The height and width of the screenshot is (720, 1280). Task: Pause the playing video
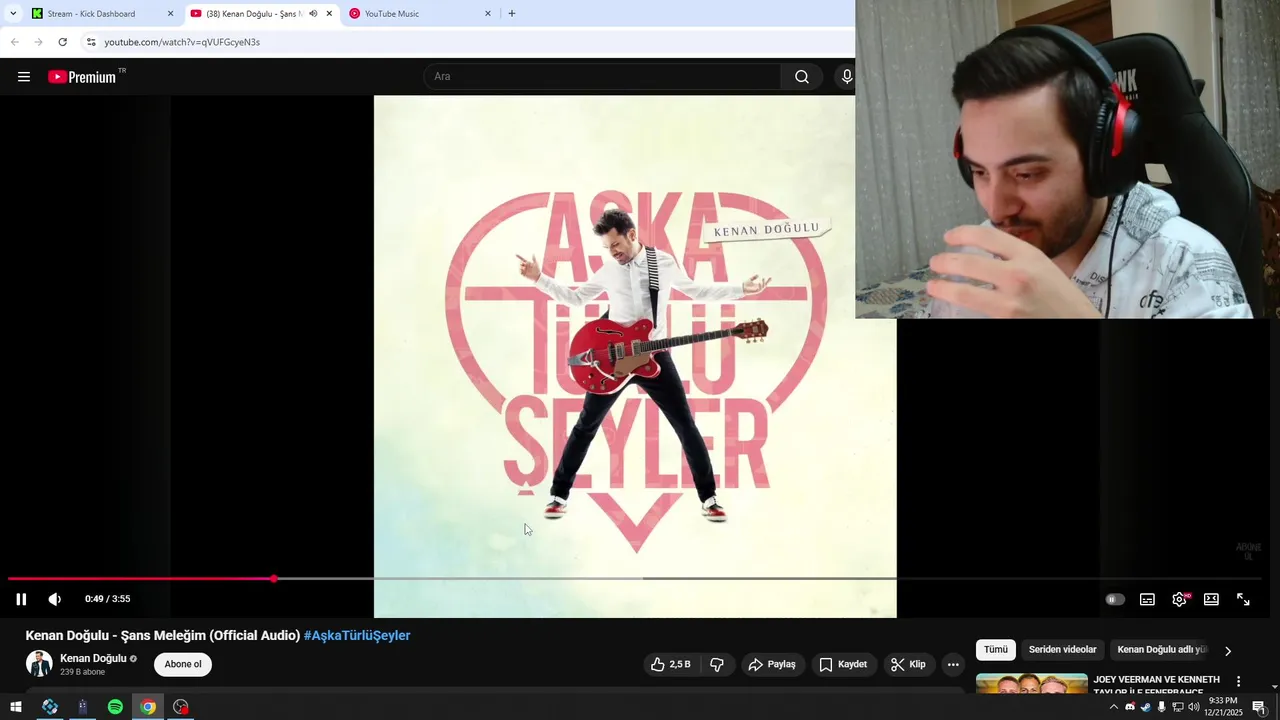(21, 599)
